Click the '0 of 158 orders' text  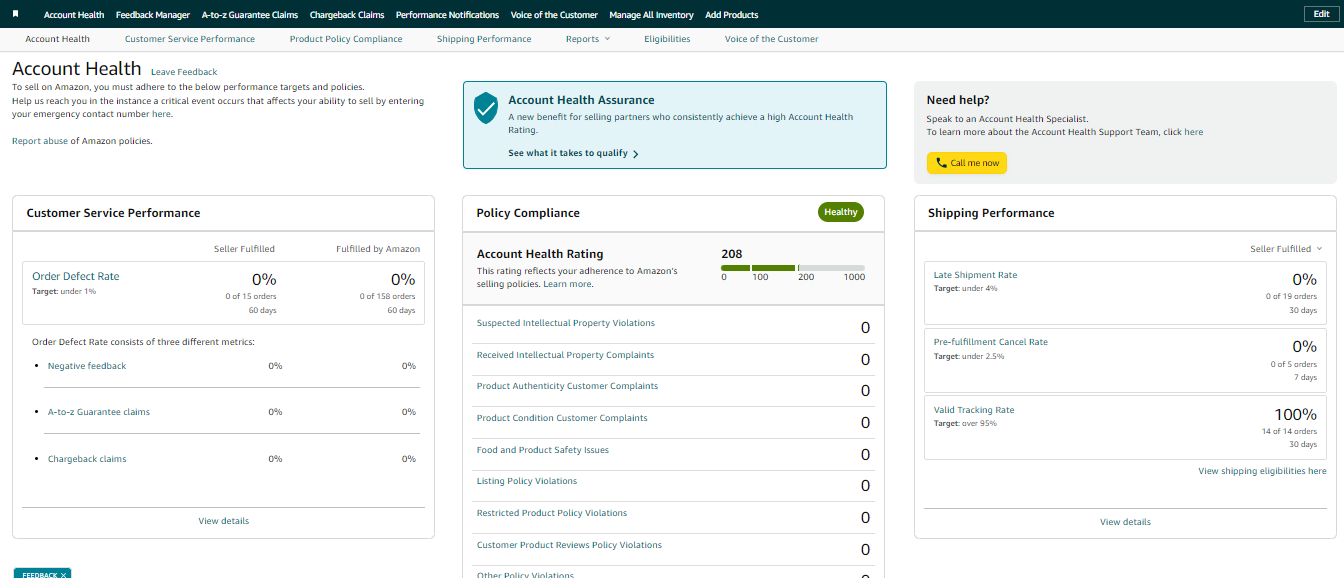point(387,296)
